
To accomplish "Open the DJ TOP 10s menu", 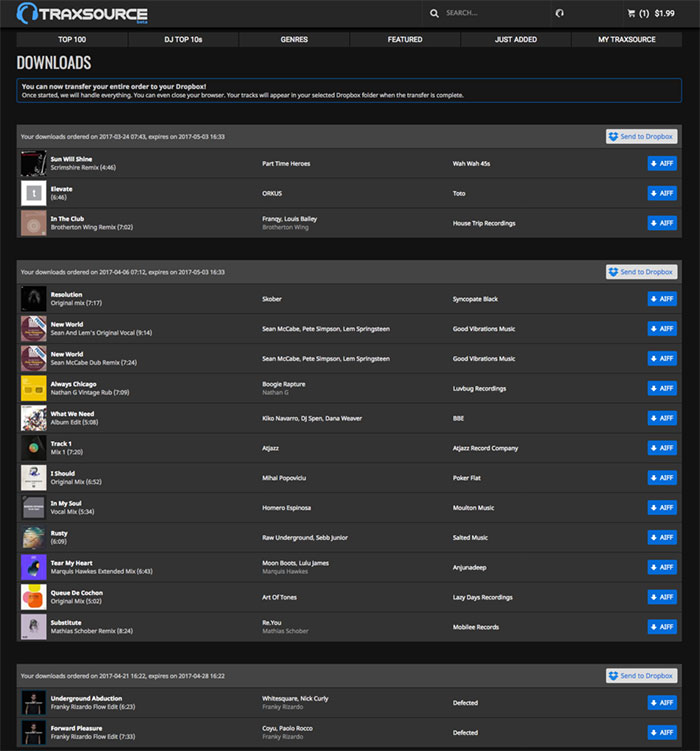I will click(x=183, y=40).
